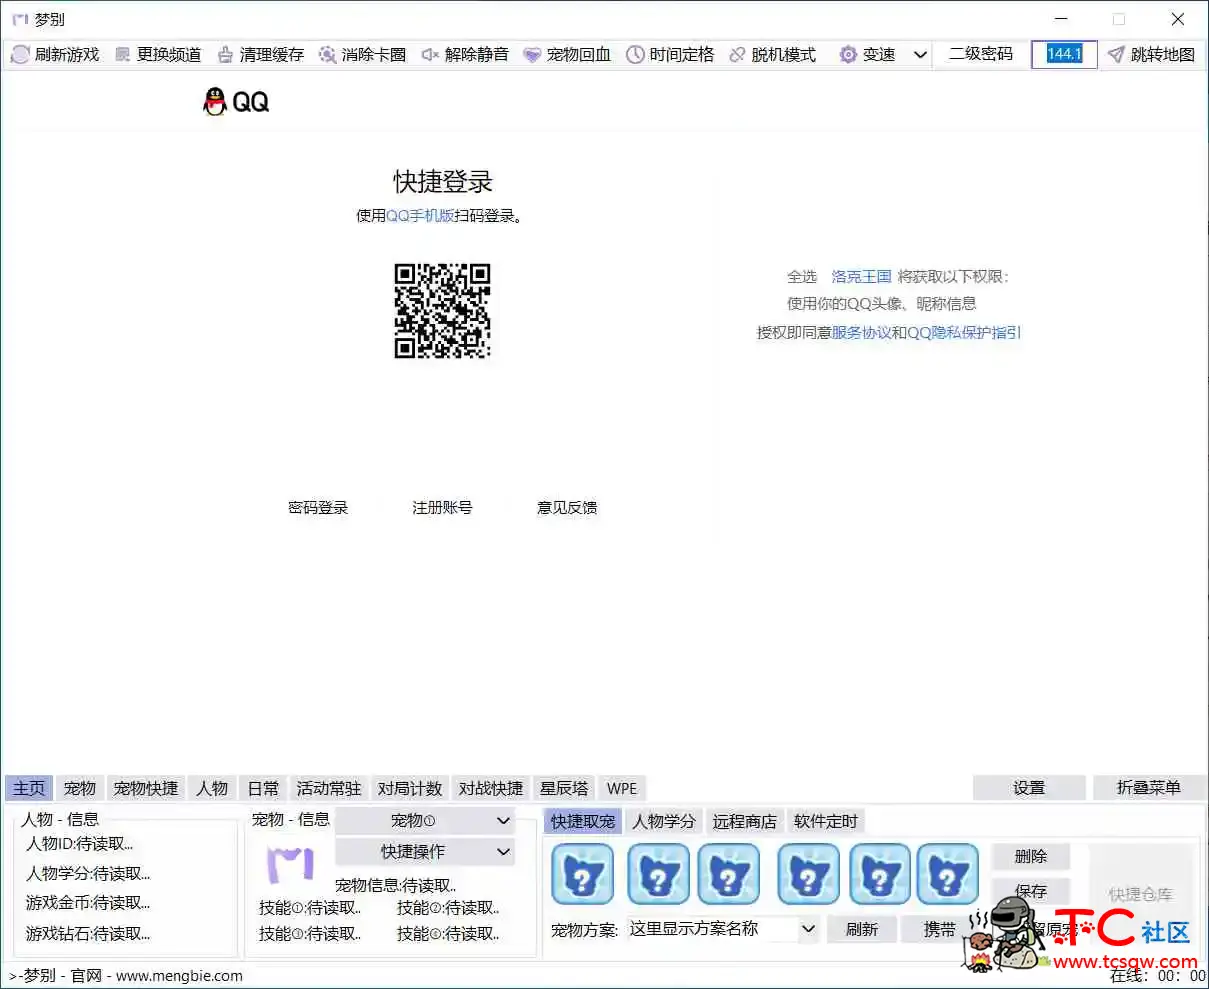This screenshot has height=989, width=1209.
Task: Open the 远程商店 remote shop tab
Action: tap(744, 821)
